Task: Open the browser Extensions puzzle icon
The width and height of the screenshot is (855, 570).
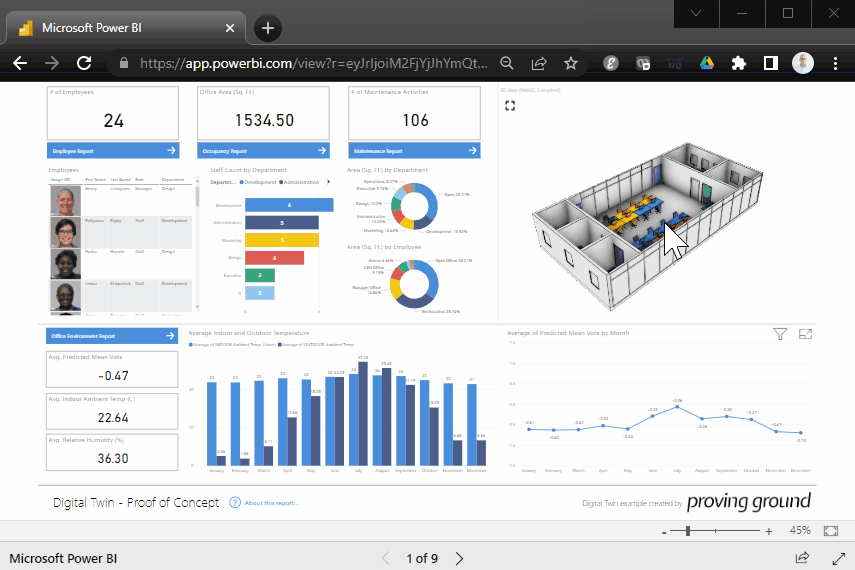Action: [x=739, y=63]
